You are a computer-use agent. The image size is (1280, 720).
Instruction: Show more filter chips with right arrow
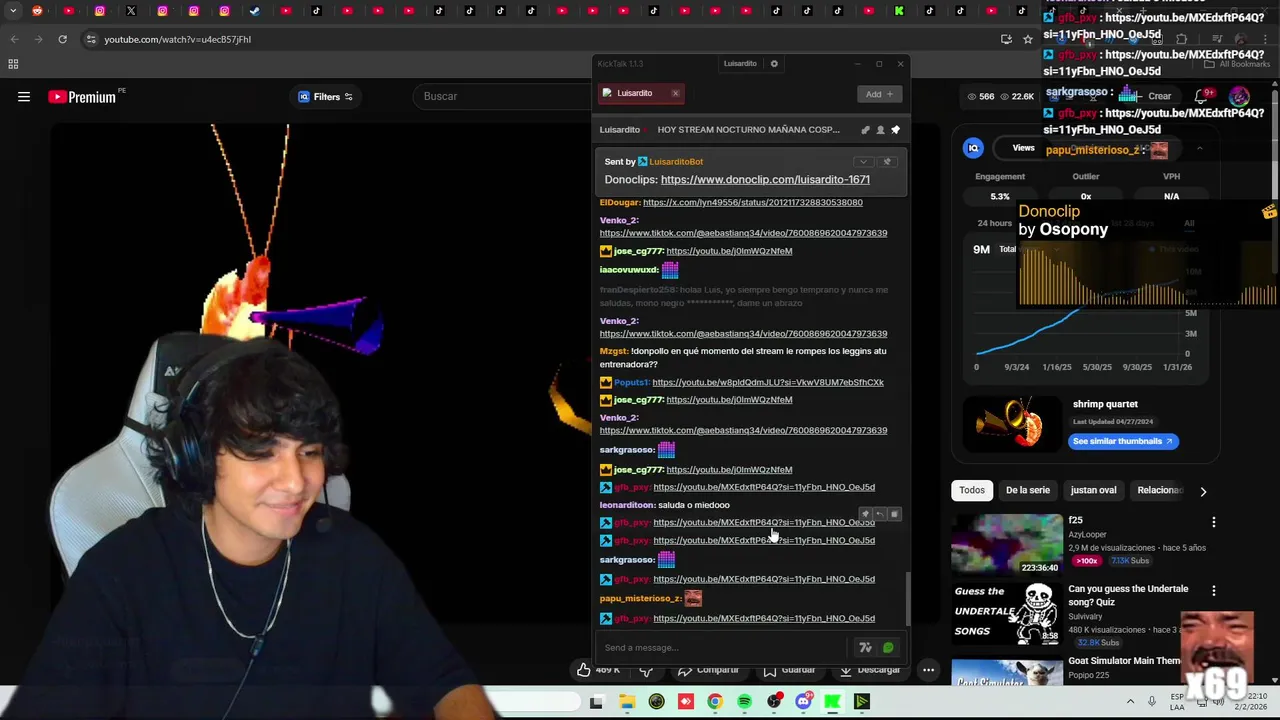point(1203,491)
